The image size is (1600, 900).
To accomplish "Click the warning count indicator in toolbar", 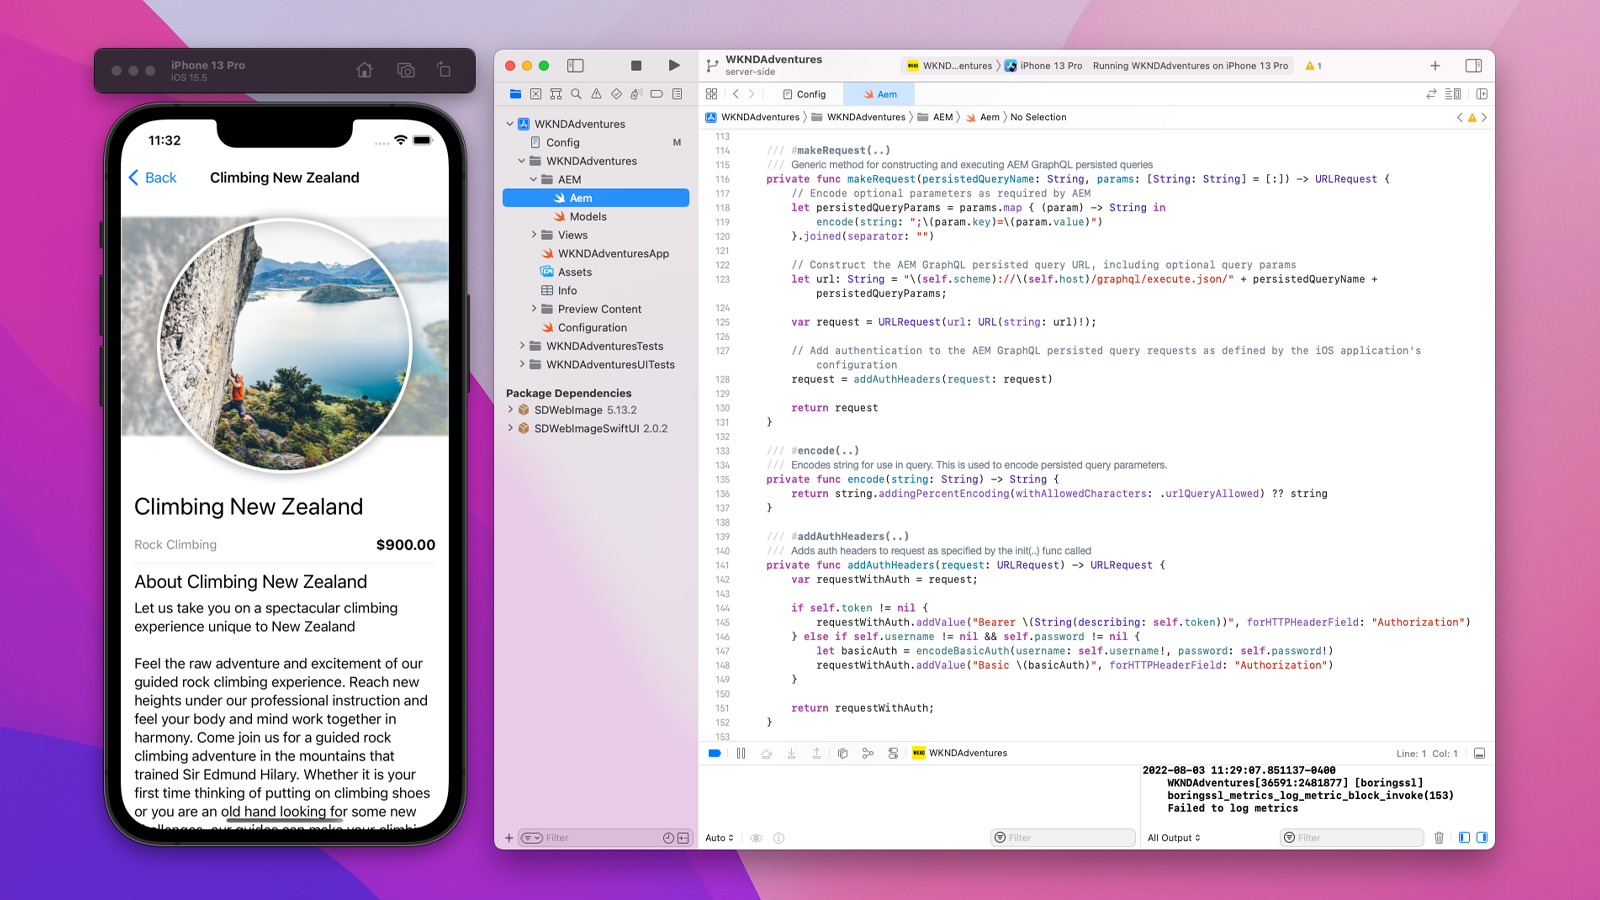I will 1313,66.
